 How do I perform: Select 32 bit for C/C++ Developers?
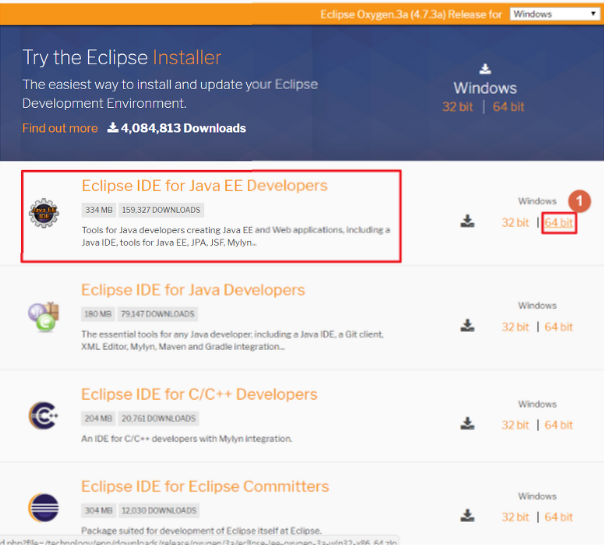pyautogui.click(x=515, y=425)
